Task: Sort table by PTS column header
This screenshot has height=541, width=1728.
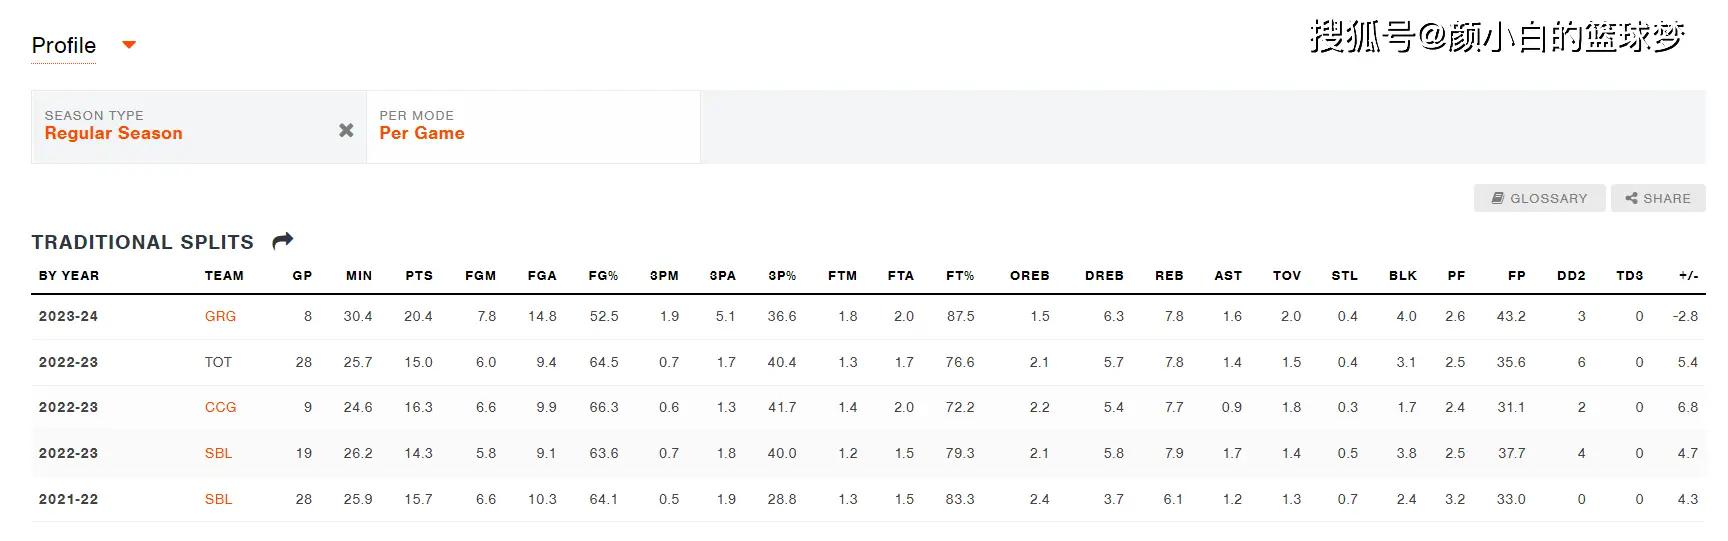Action: (x=419, y=275)
